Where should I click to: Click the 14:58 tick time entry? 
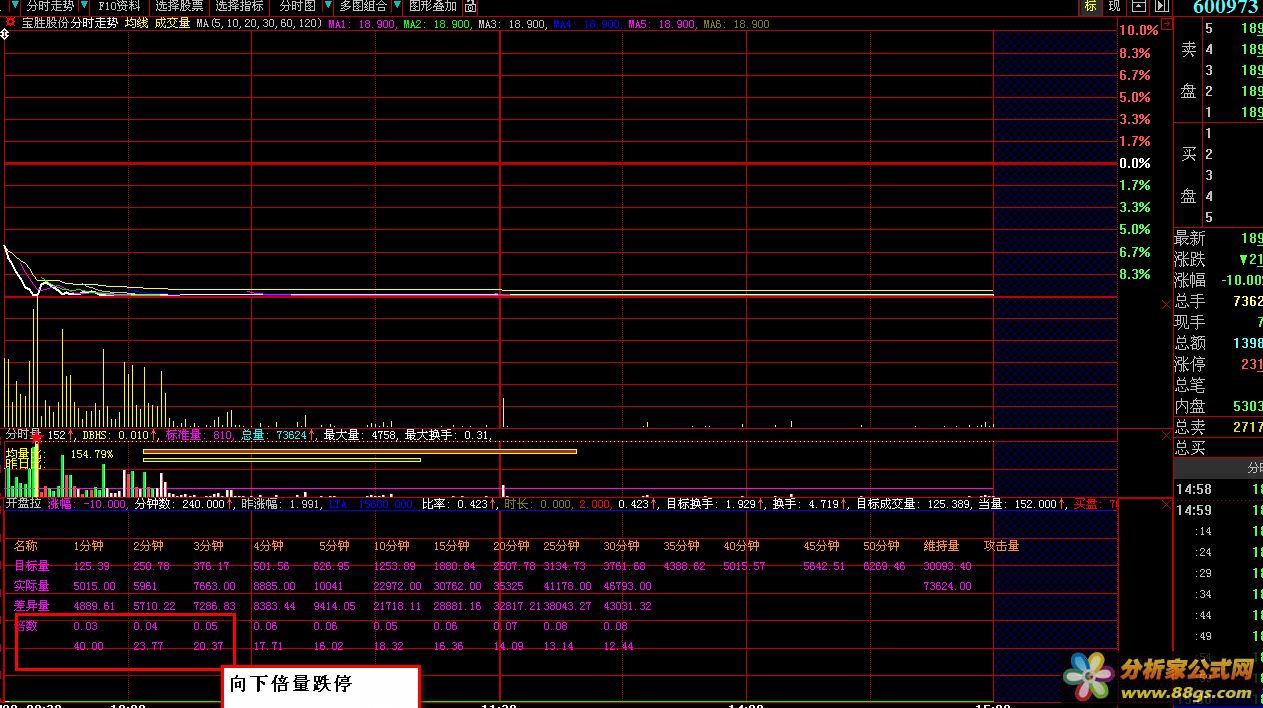1194,490
